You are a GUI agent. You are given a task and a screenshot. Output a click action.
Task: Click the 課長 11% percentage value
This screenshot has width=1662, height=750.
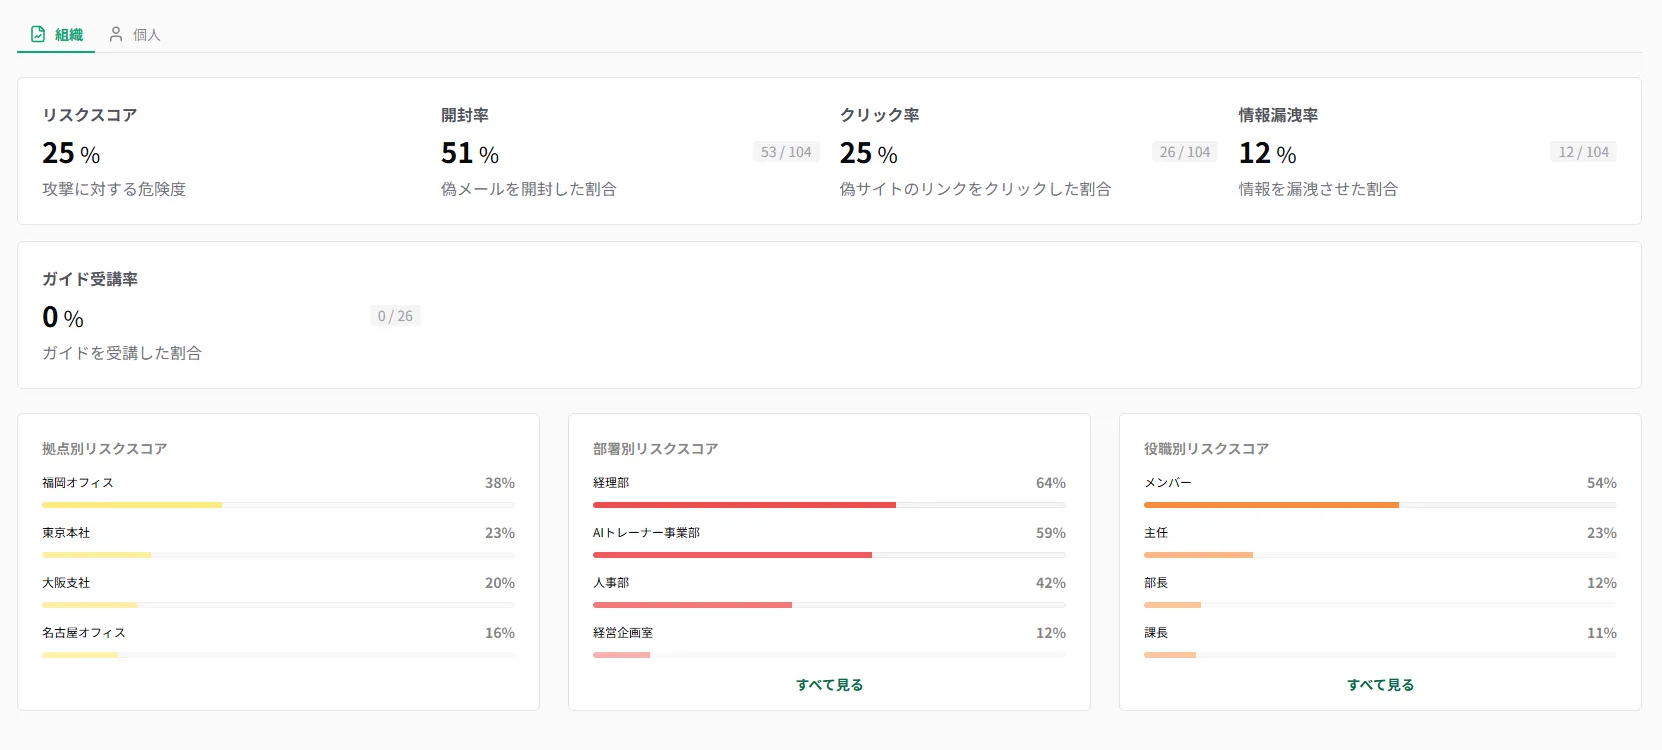point(1601,633)
